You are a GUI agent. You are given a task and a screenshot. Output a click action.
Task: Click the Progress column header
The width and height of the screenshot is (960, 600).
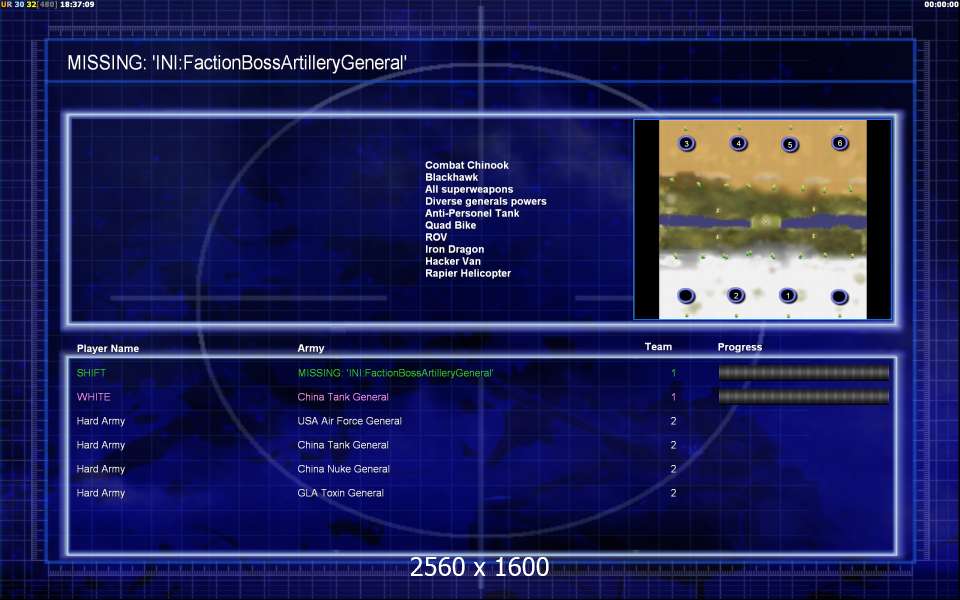pyautogui.click(x=740, y=347)
